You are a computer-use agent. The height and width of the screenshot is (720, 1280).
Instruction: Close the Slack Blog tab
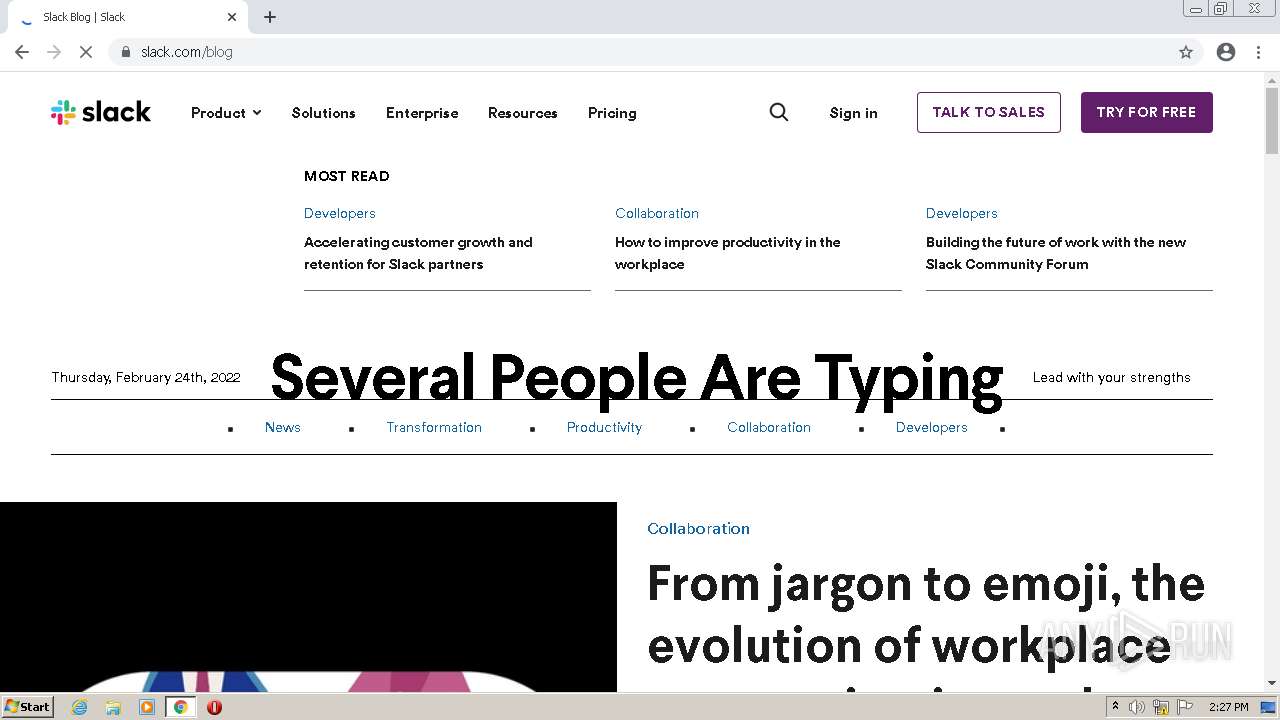(232, 17)
